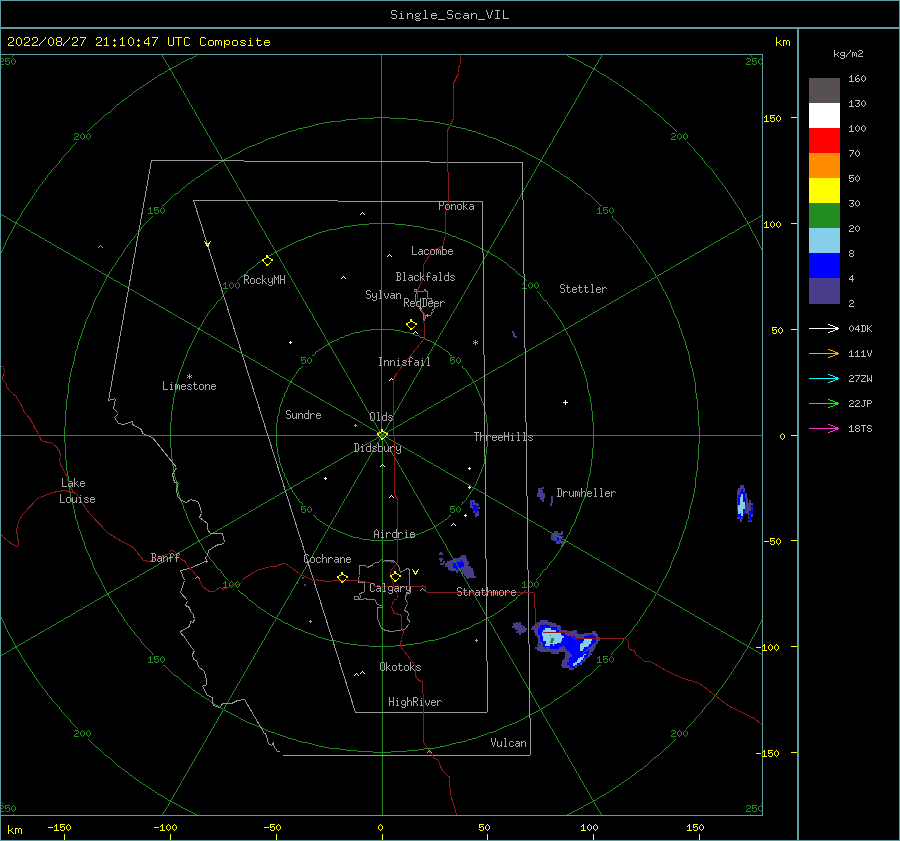Viewport: 900px width, 841px height.
Task: Click the 04DK legend label
Action: click(x=860, y=329)
